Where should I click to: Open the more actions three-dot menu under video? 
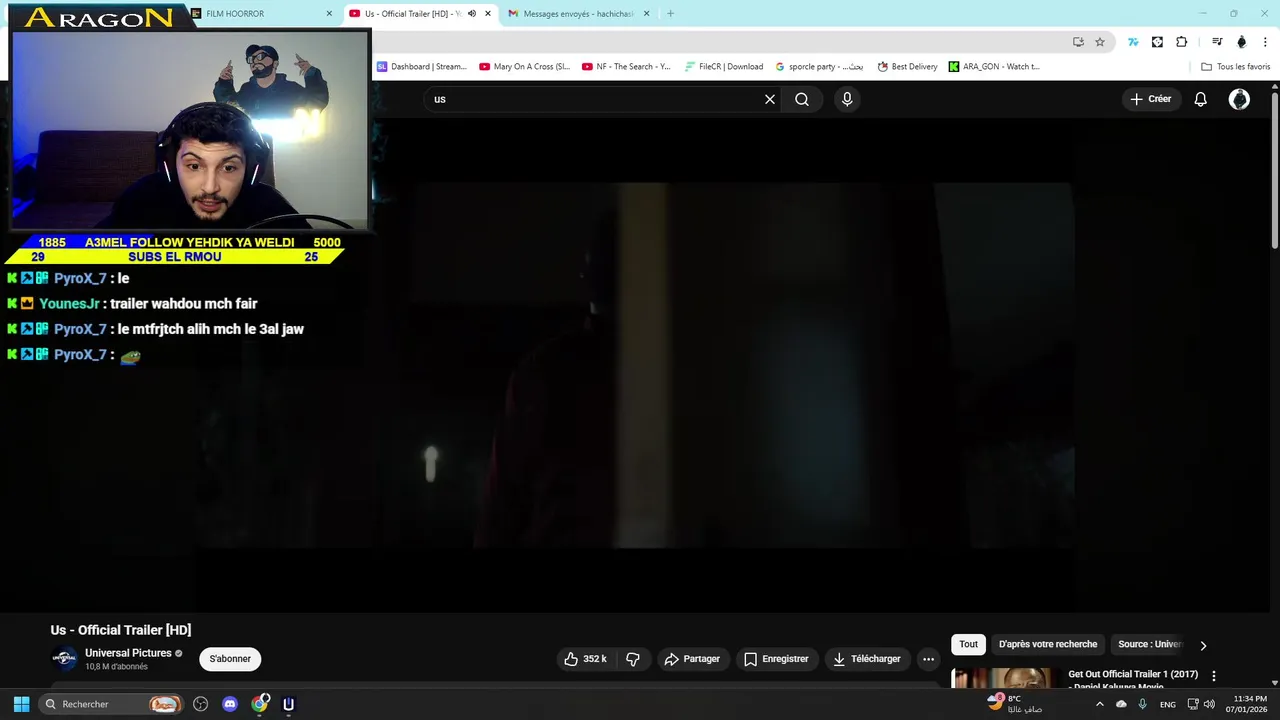pos(928,659)
